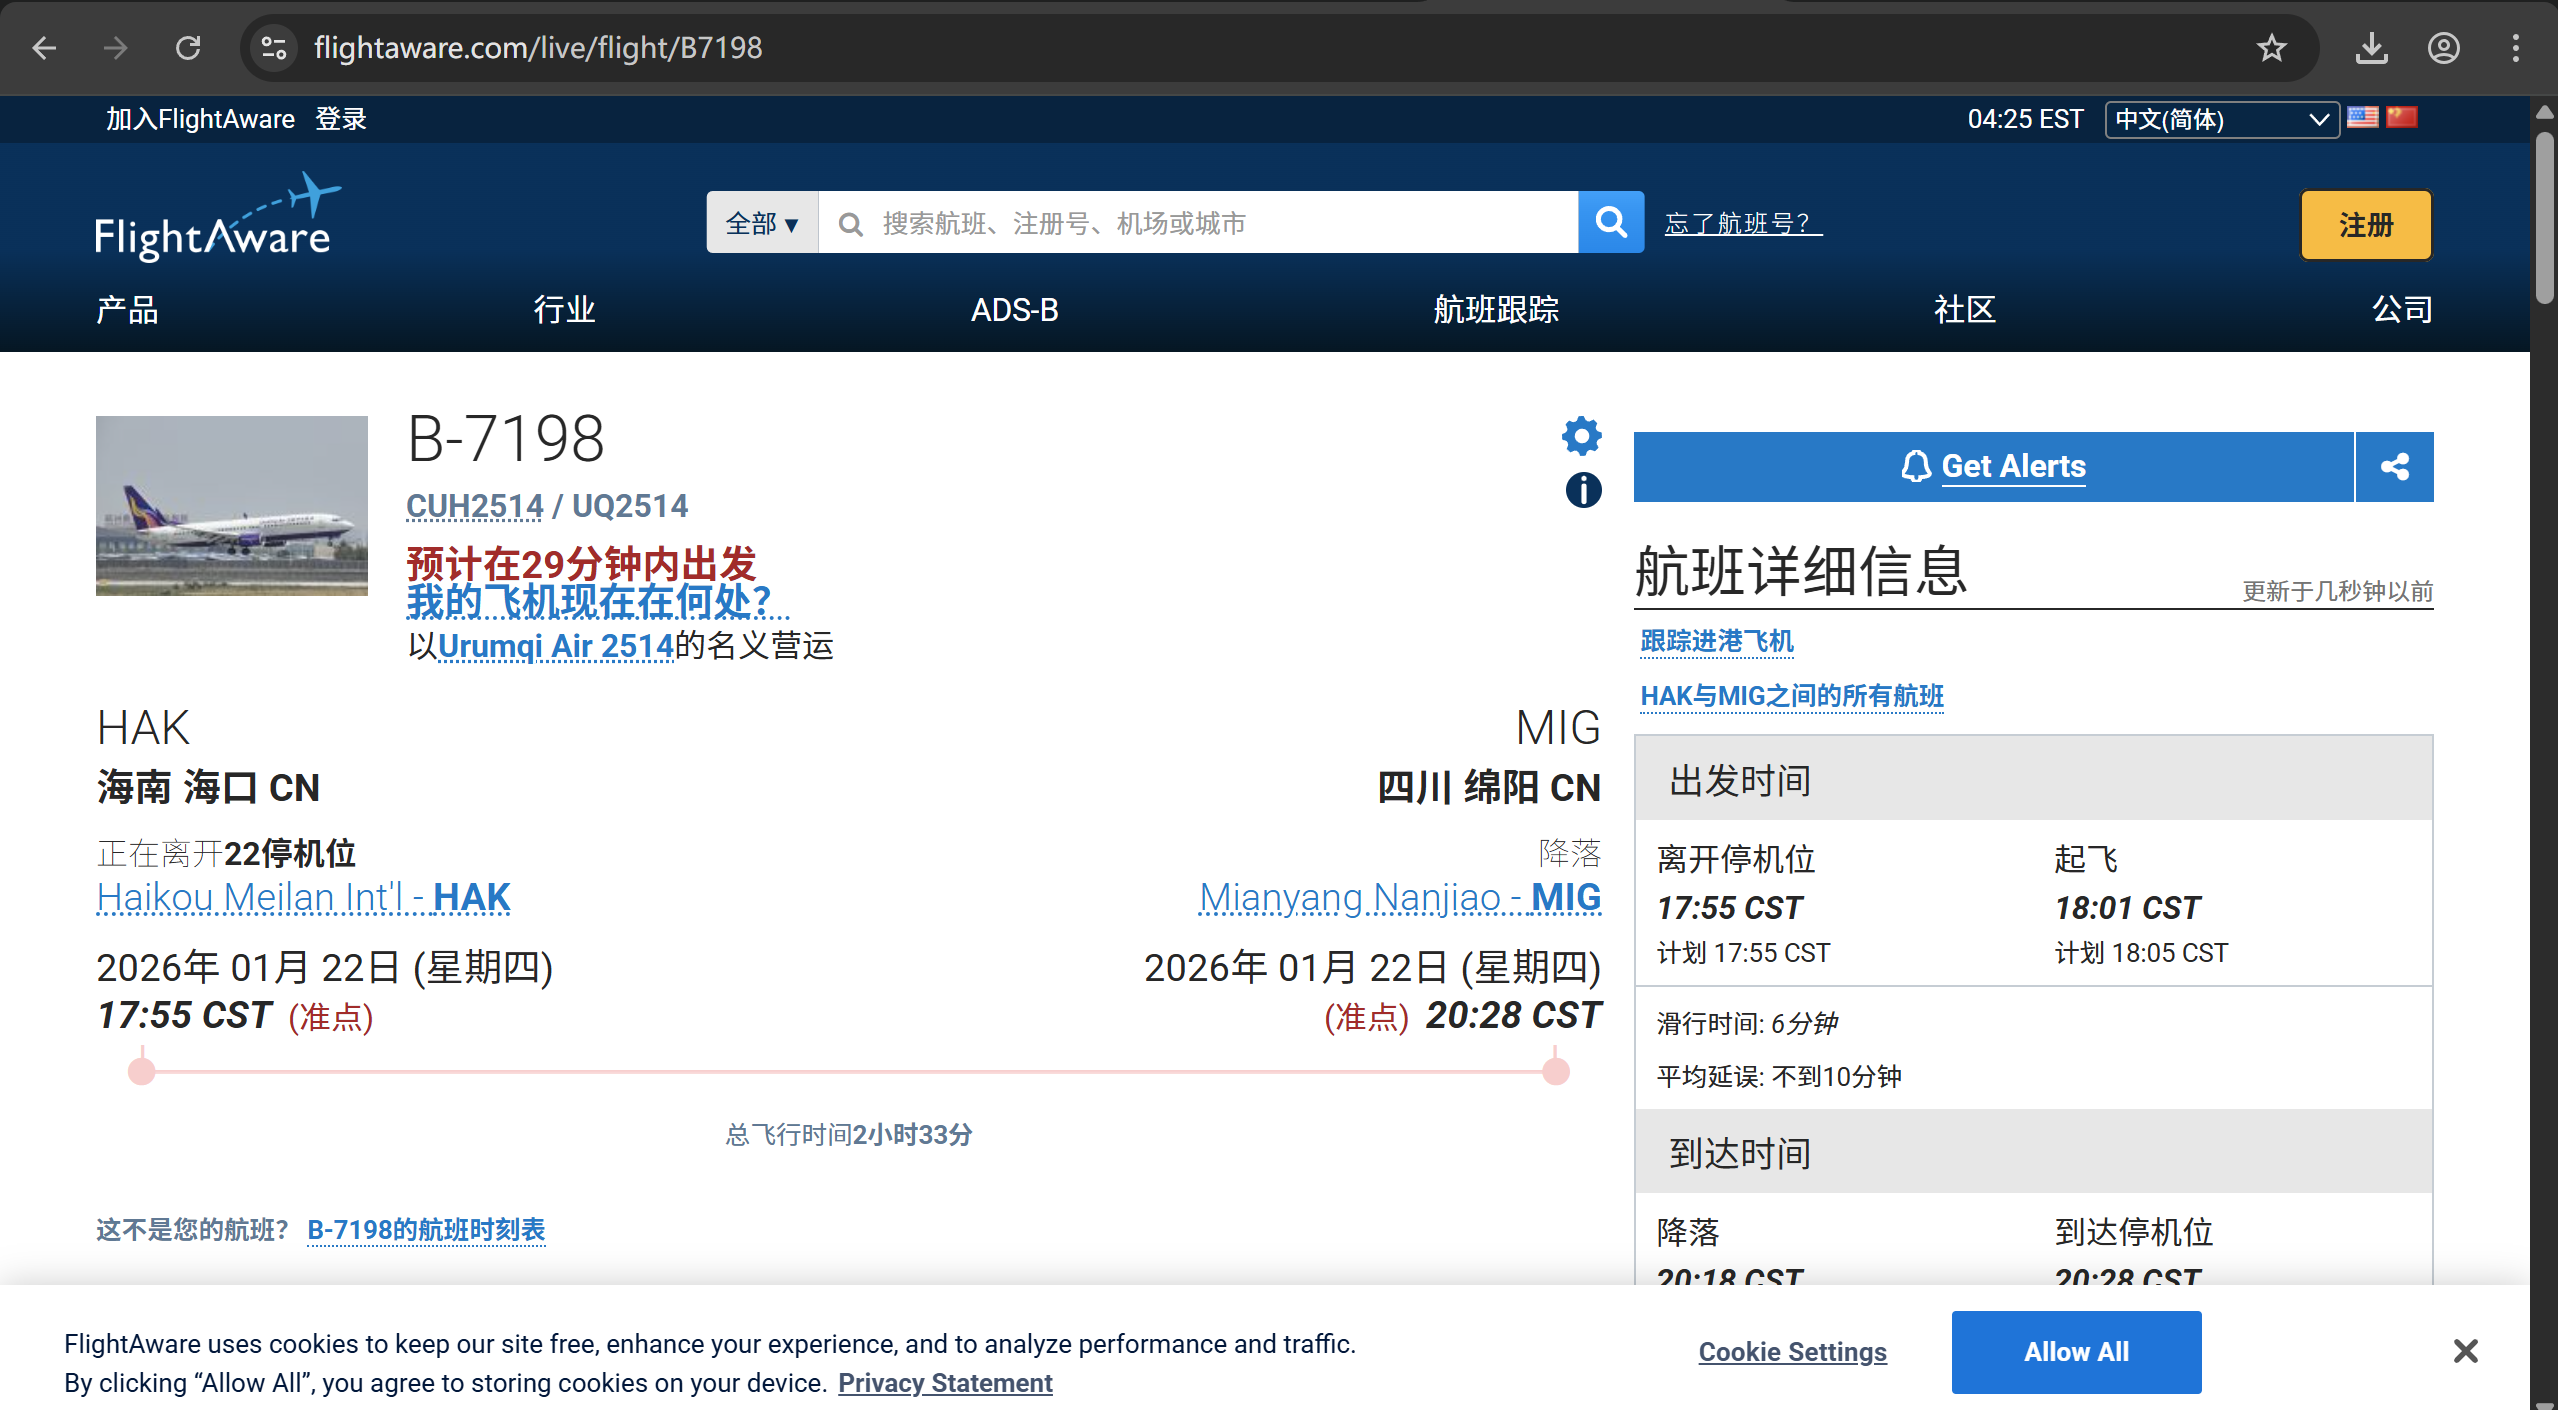Open Mianyang Nanjiao - MIG airport link
The width and height of the screenshot is (2558, 1410).
click(x=1400, y=898)
